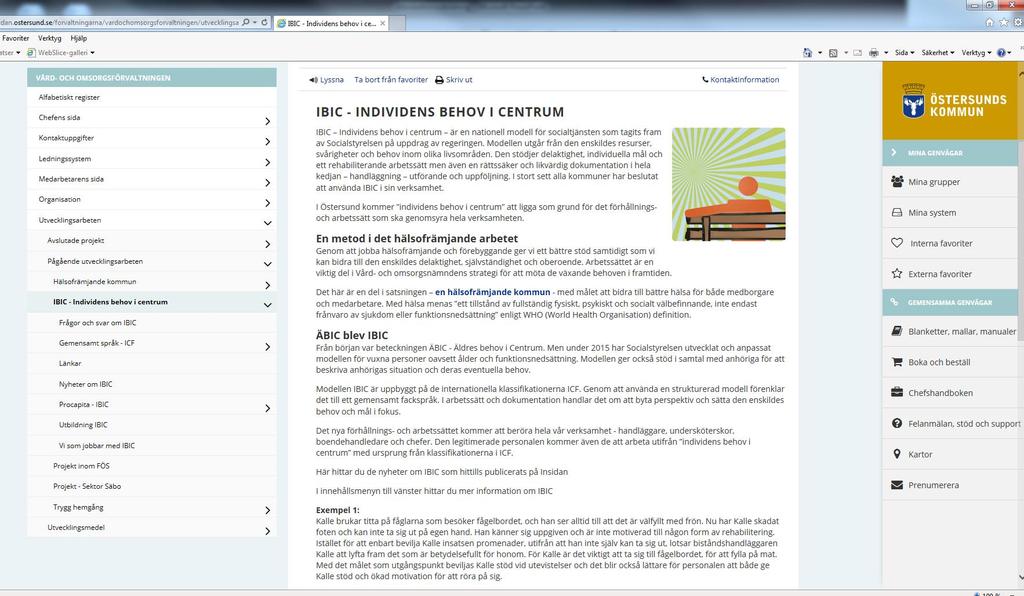Expand the Medarbetarens sida arrow
Viewport: 1024px width, 596px height.
click(x=268, y=182)
